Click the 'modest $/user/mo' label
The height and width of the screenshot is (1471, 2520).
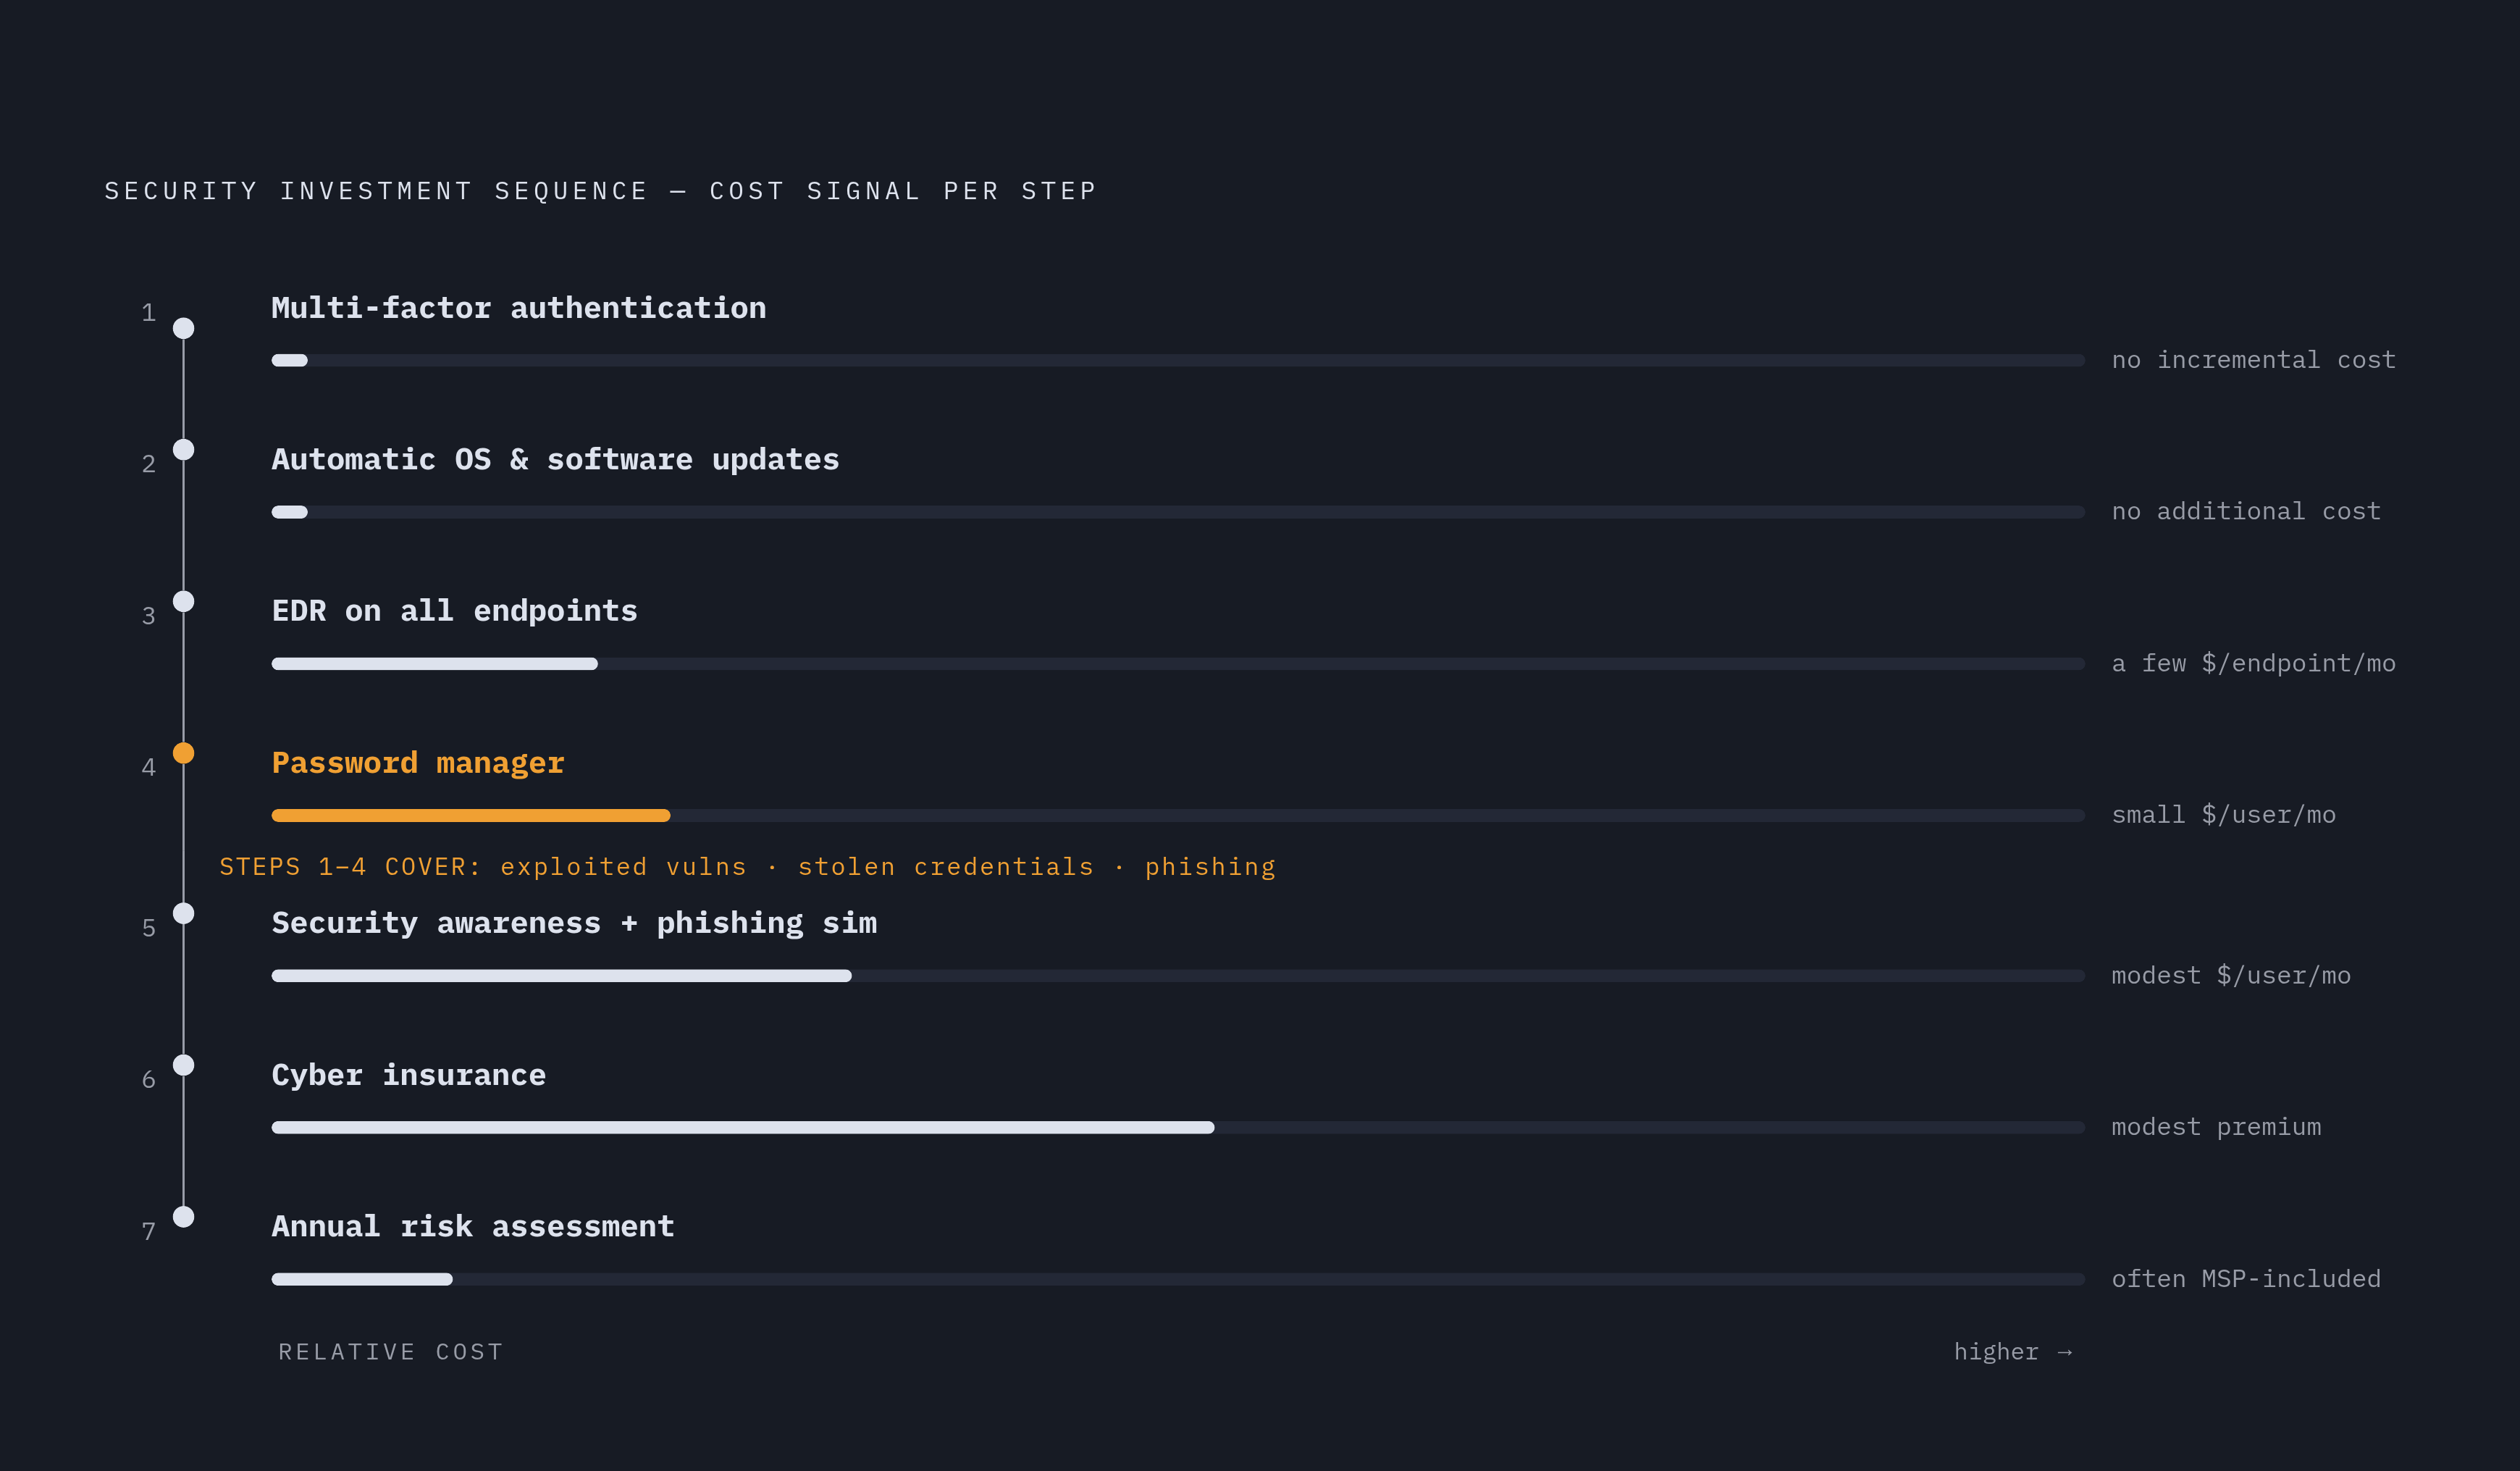(x=2231, y=976)
